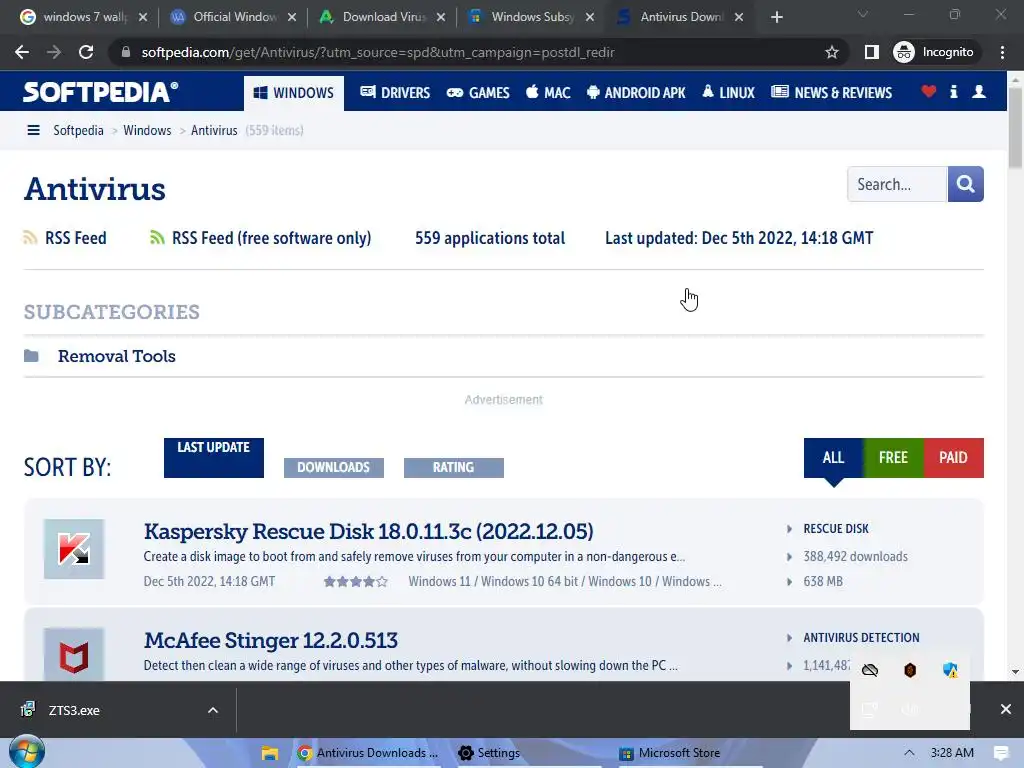Click the Windows Security shield tray icon
1024x768 pixels.
(x=950, y=670)
